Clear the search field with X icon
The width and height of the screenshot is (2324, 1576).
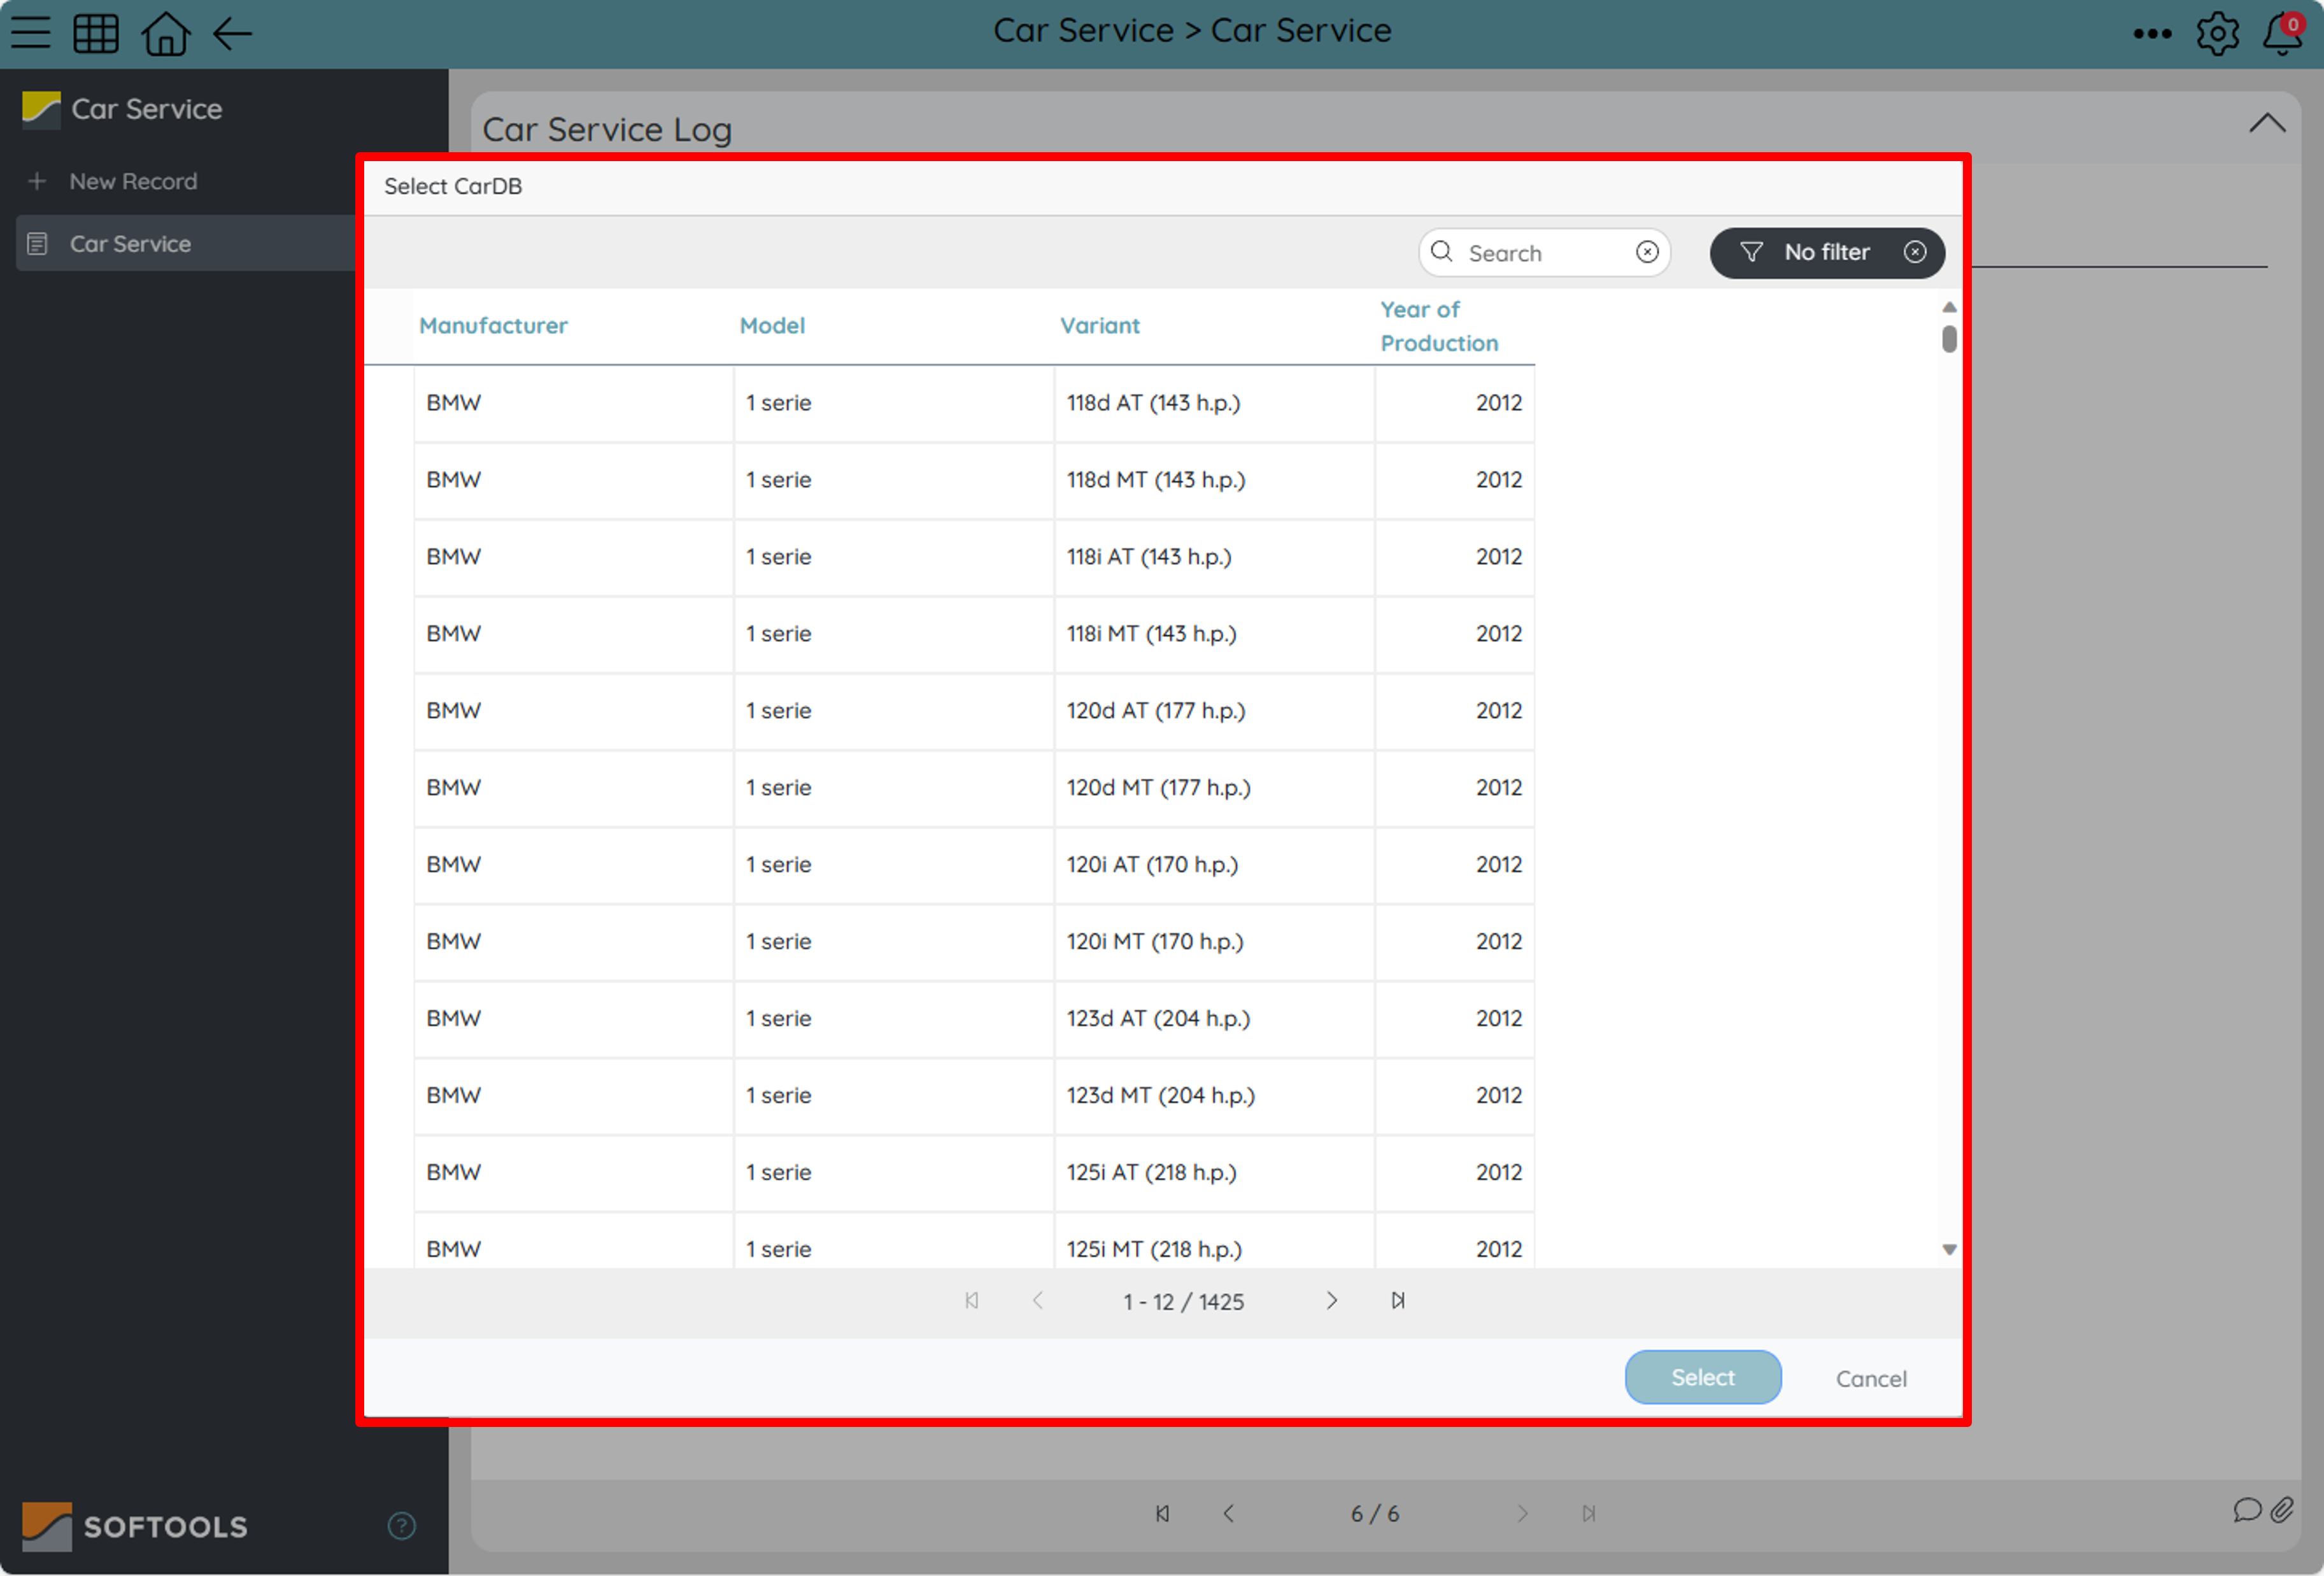[1647, 252]
